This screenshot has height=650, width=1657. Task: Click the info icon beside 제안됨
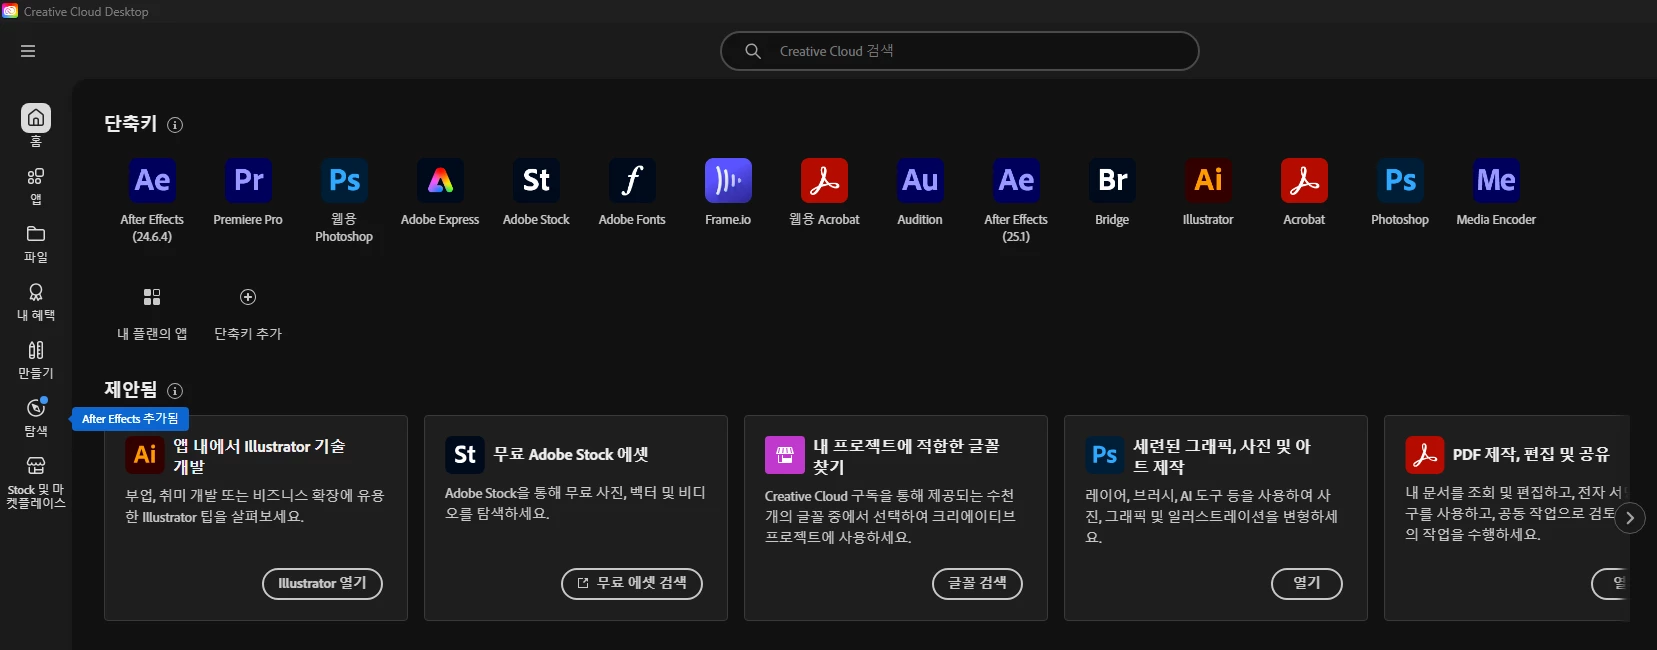[175, 391]
